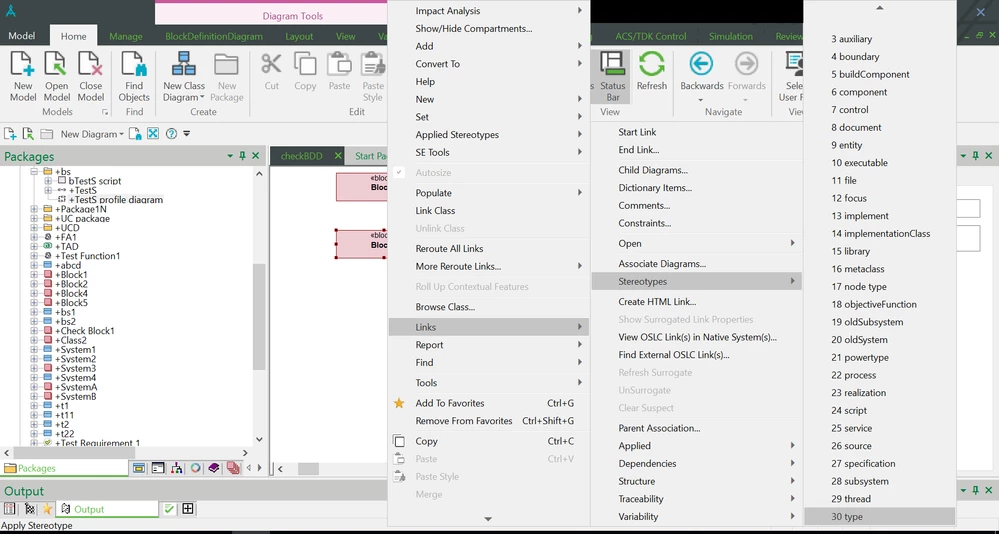Click the new document icon in quick toolbar
Screen dimensions: 999x534
tap(10, 134)
